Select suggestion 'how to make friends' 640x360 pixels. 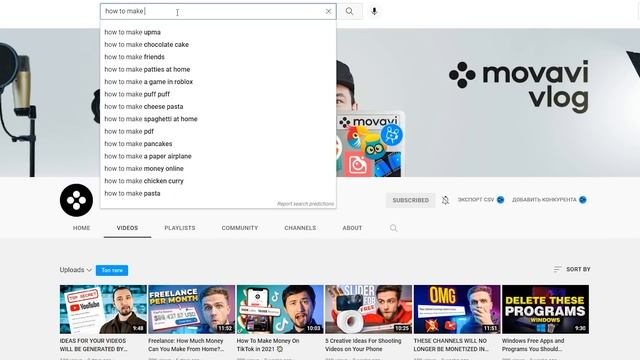(x=218, y=57)
